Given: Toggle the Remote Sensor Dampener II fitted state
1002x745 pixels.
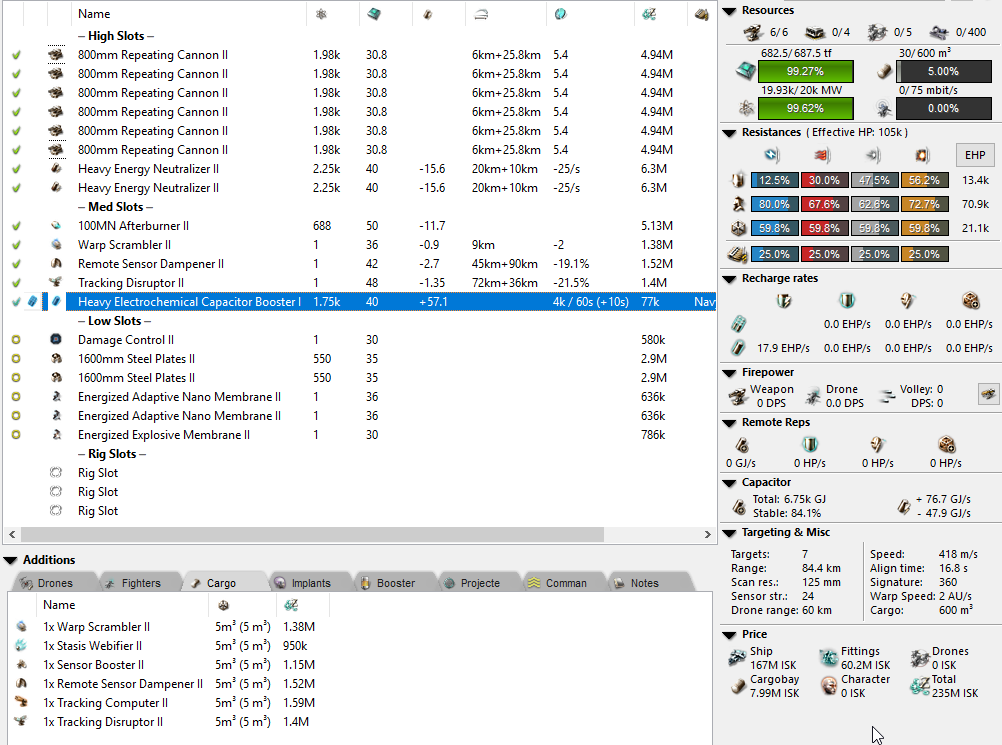Looking at the screenshot, I should click(16, 264).
